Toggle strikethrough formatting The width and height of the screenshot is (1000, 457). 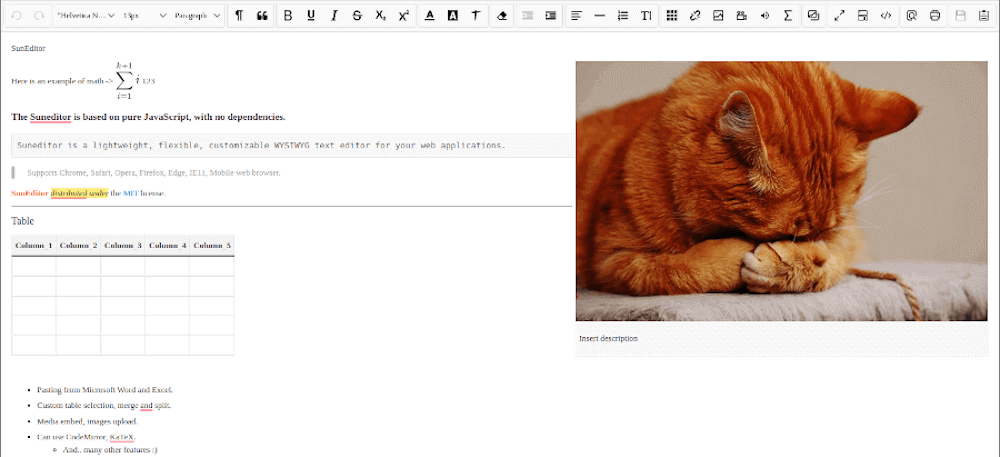357,16
